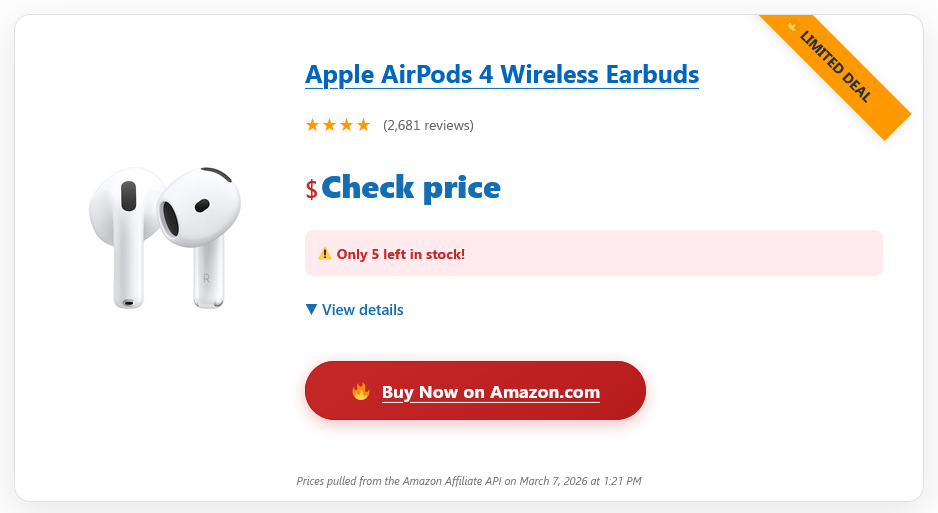The width and height of the screenshot is (938, 513).
Task: Open the Apple AirPods 4 Wireless Earbuds title link
Action: click(x=501, y=74)
